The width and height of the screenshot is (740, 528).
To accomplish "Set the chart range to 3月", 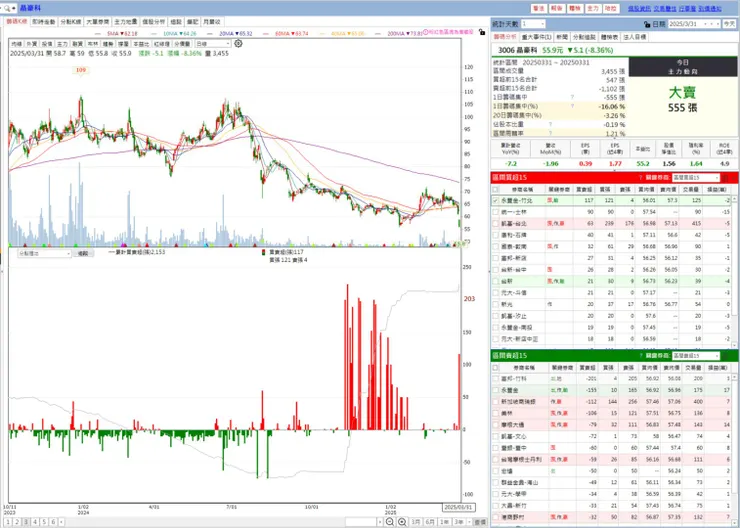I will 415,522.
